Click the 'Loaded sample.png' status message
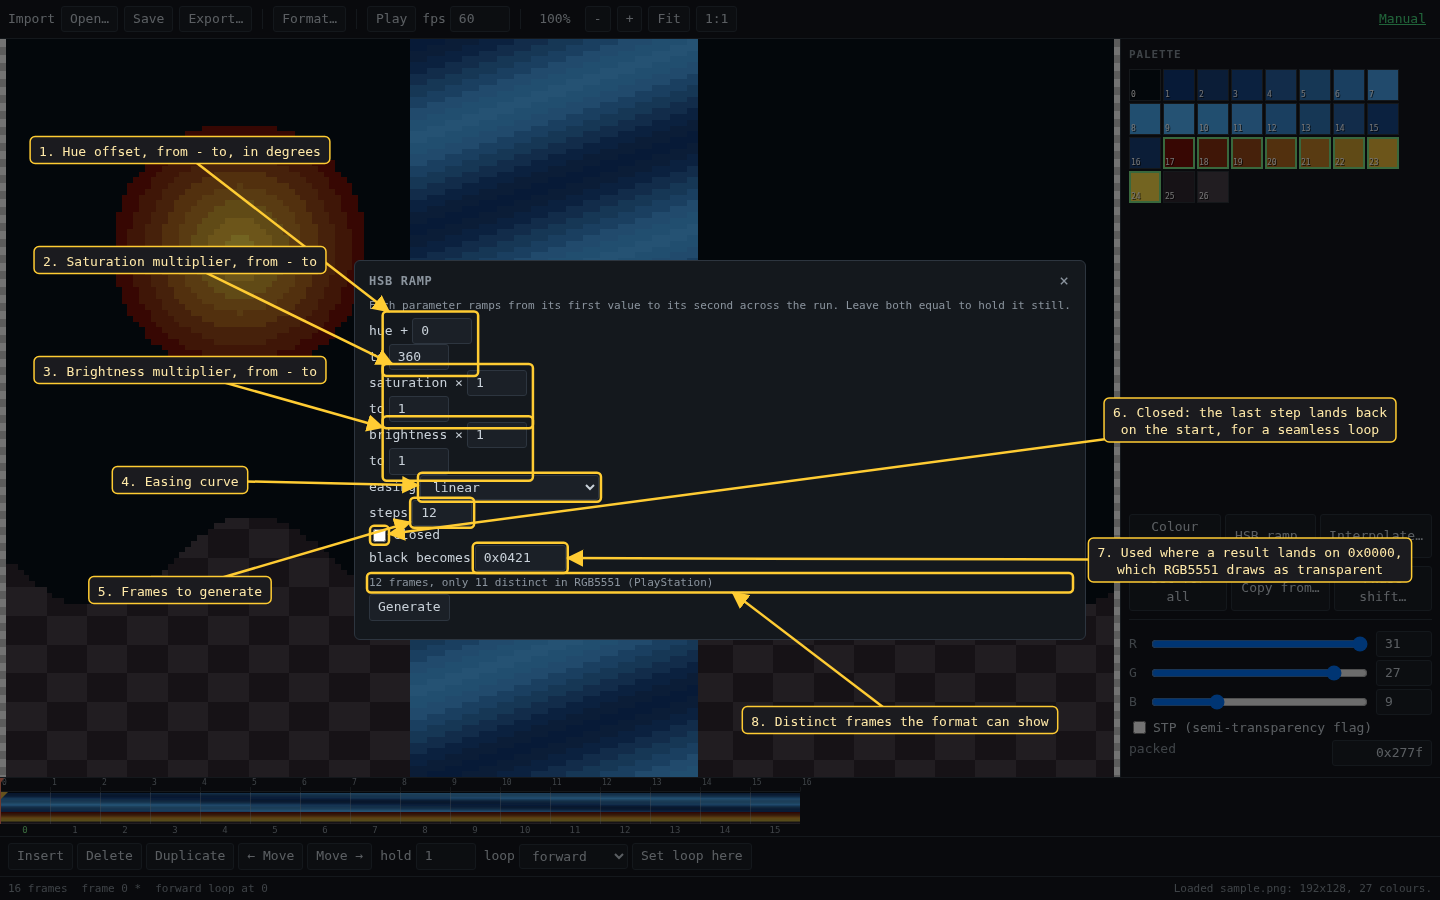 pyautogui.click(x=1302, y=889)
